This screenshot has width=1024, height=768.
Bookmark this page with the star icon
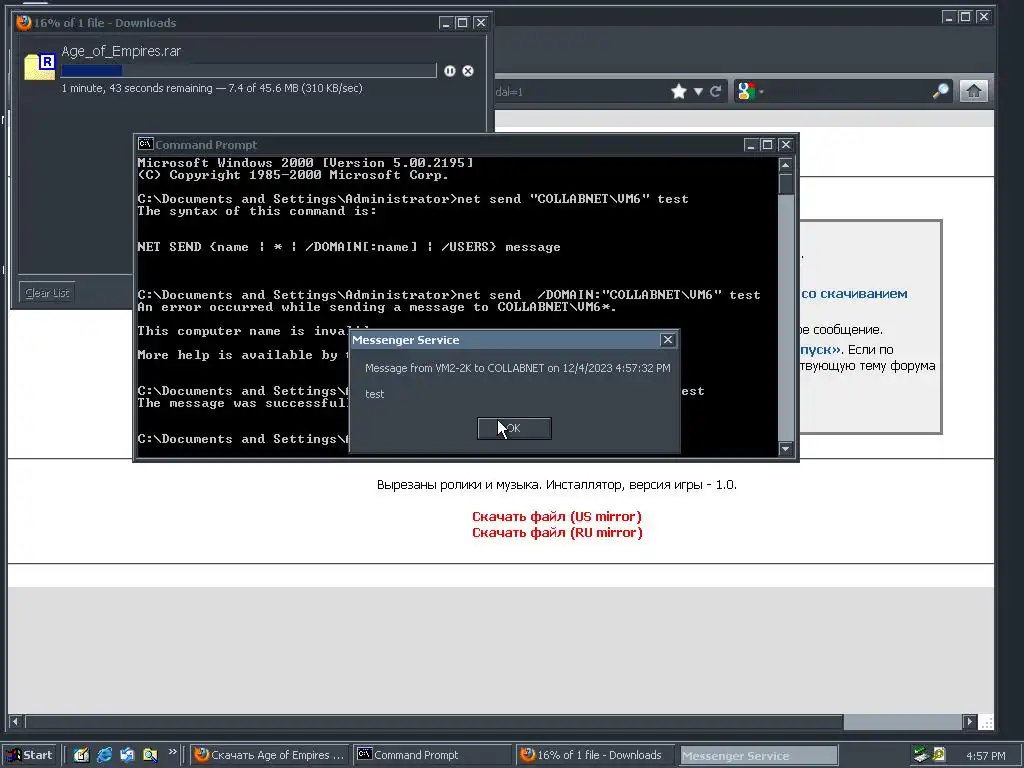pos(679,91)
